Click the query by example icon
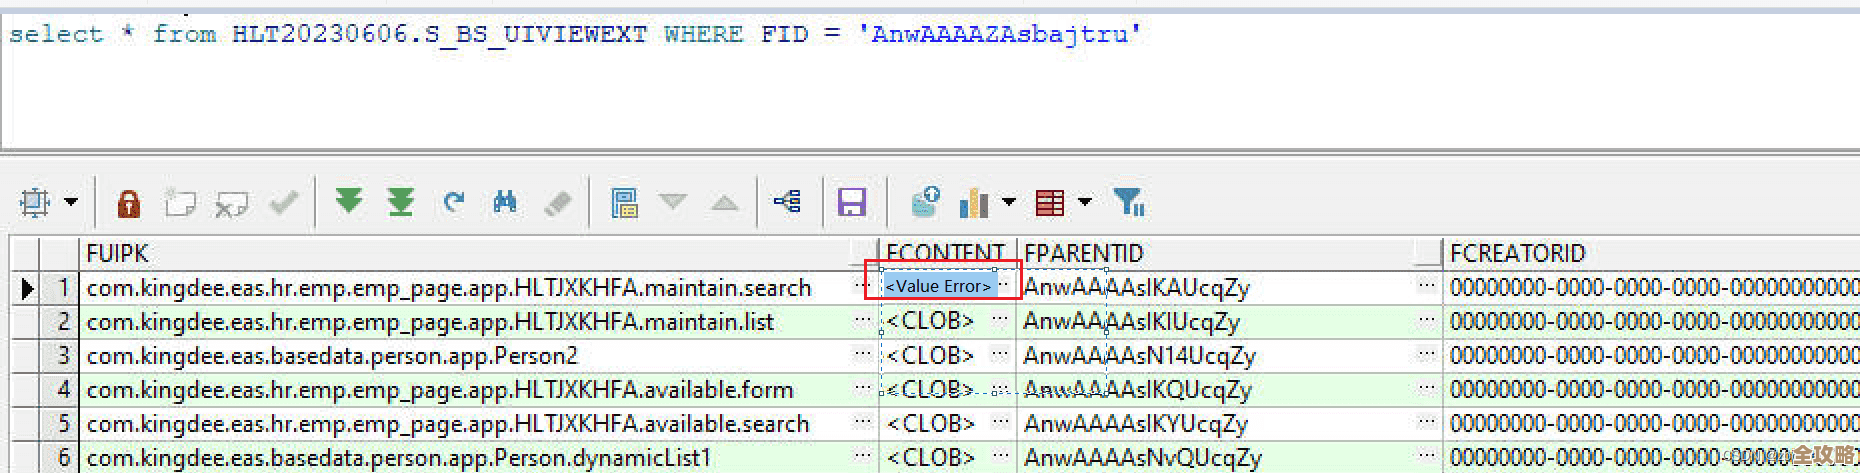Viewport: 1860px width, 473px height. pyautogui.click(x=625, y=203)
